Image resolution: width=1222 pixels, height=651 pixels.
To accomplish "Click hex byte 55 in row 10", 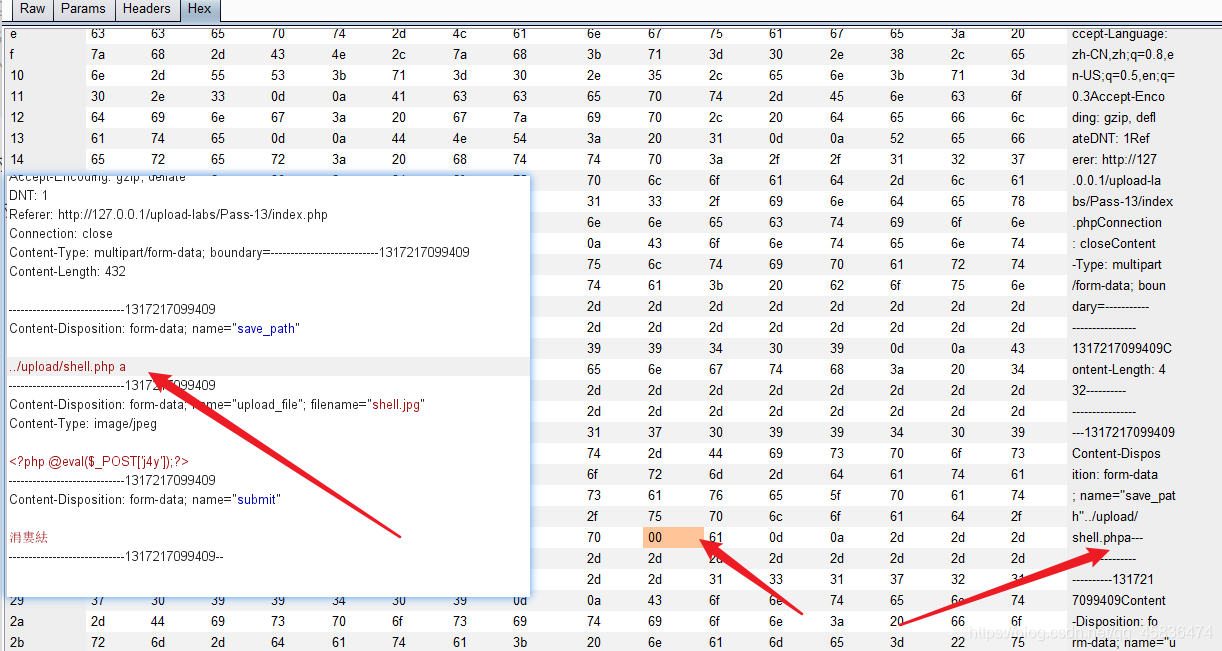I will 218,76.
